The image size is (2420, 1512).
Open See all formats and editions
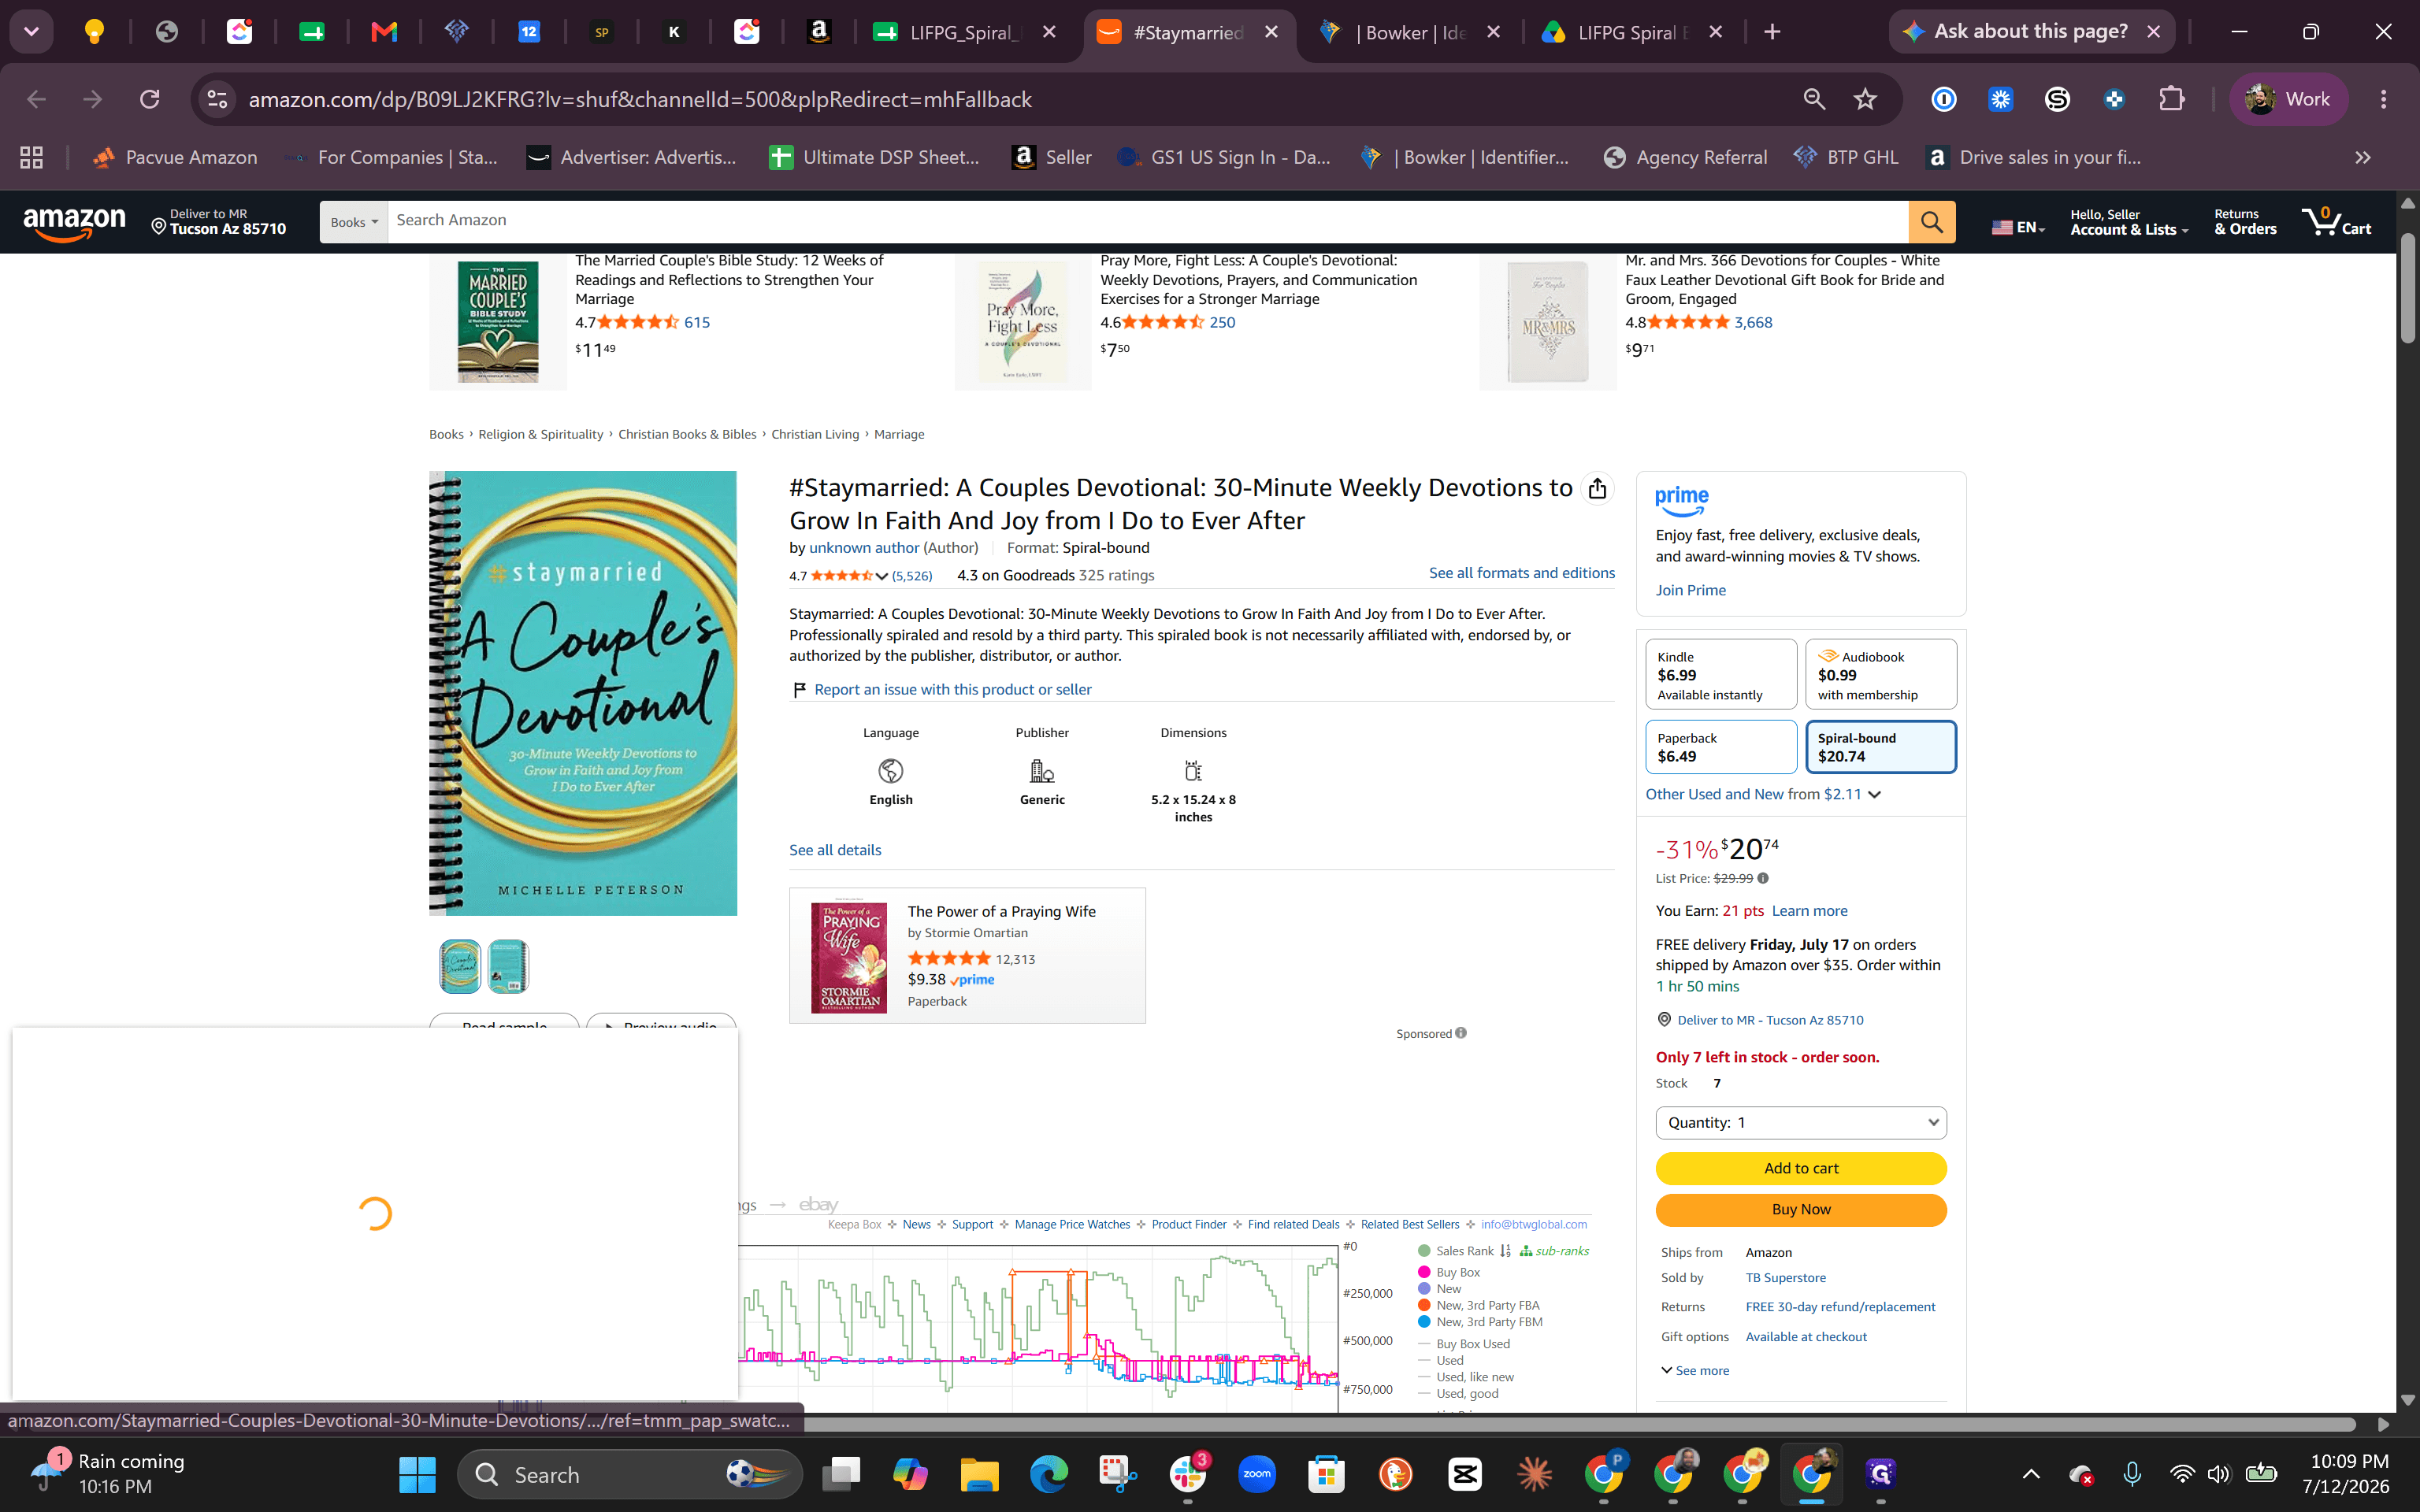[1521, 573]
